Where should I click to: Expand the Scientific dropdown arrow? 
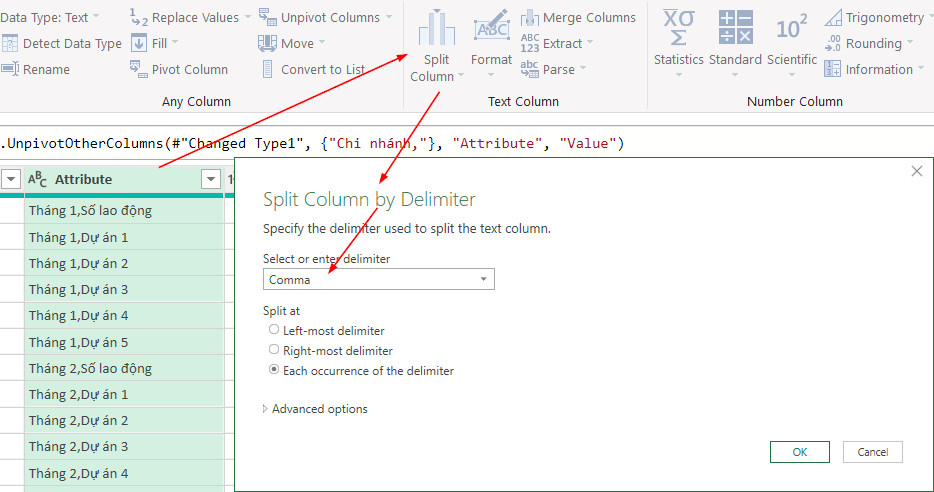tap(792, 75)
